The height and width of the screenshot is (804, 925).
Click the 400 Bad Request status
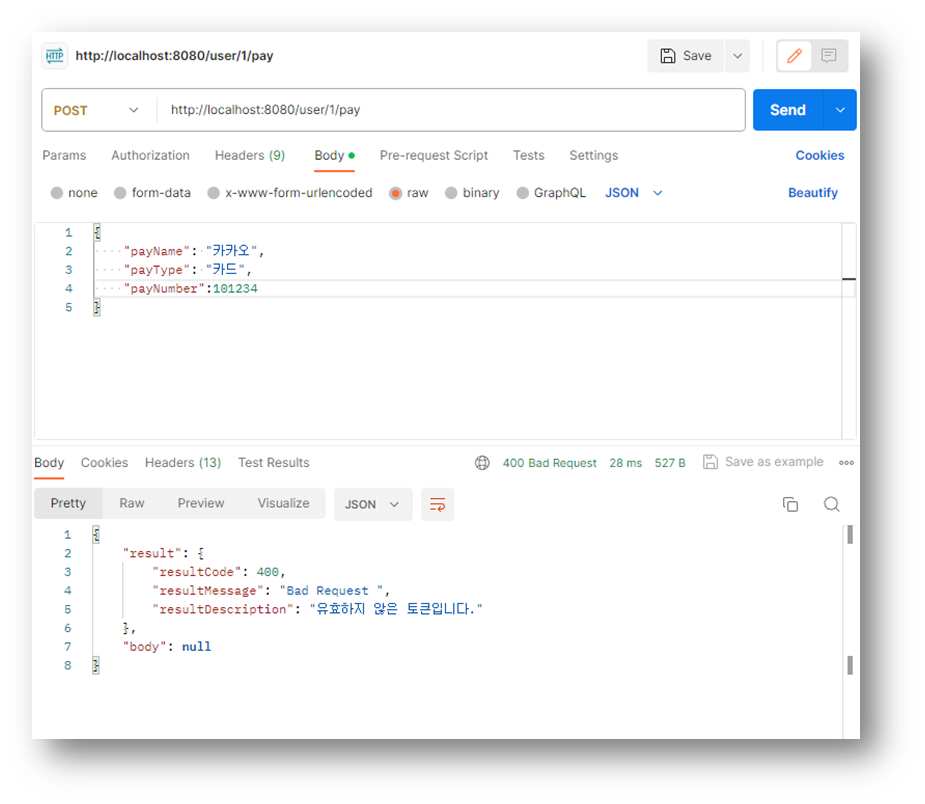[549, 463]
